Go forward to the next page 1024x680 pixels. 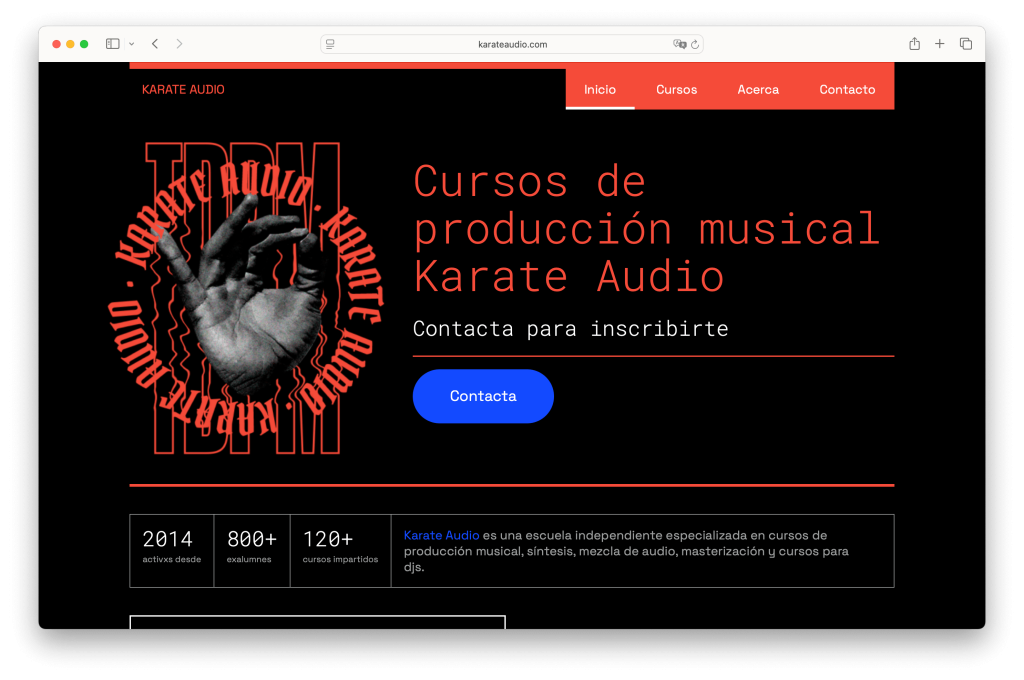tap(179, 44)
